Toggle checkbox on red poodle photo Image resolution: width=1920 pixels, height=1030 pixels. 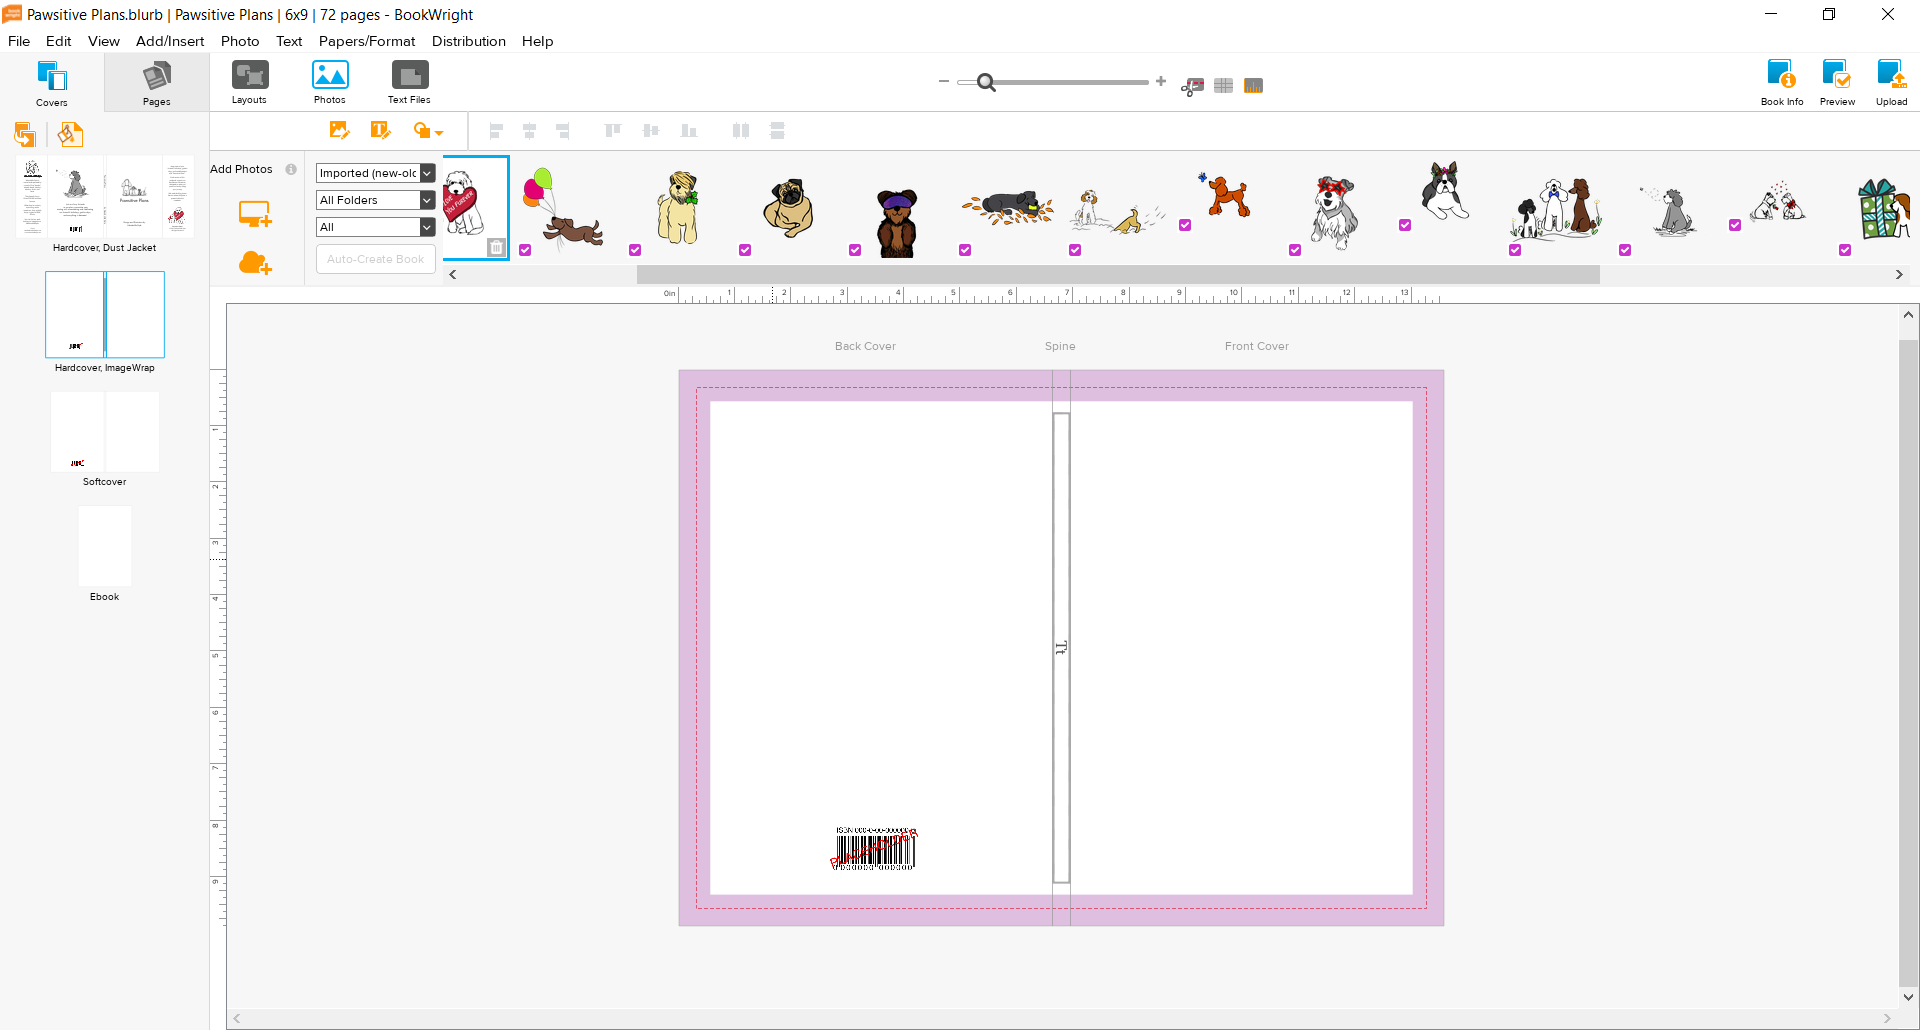coord(1185,225)
